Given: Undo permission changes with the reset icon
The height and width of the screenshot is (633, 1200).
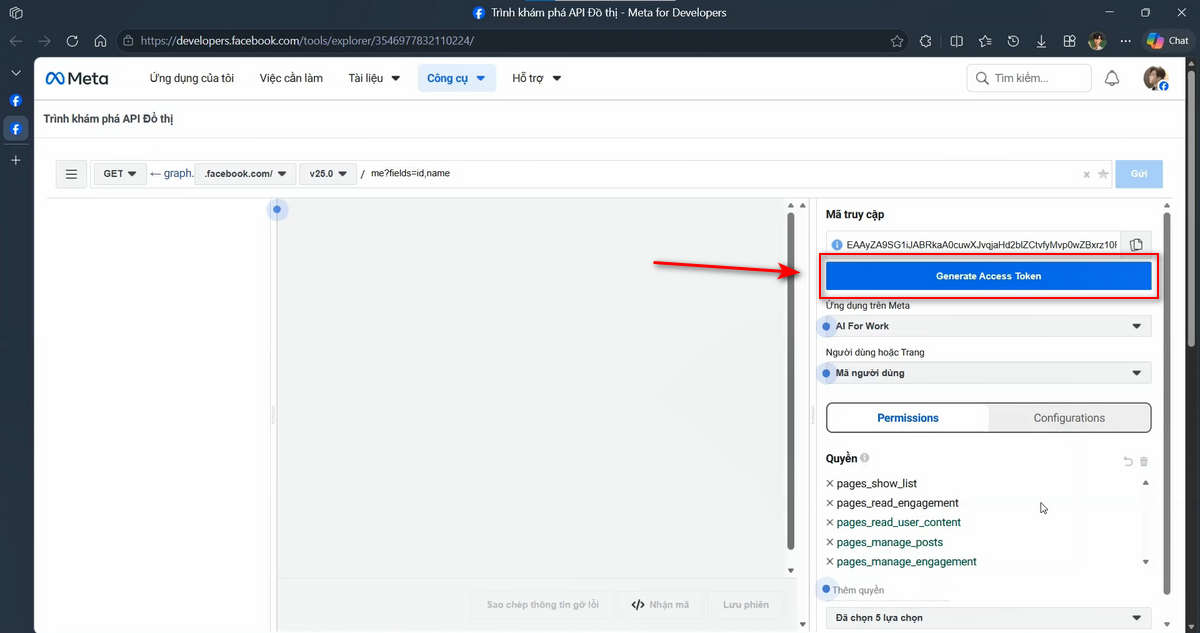Looking at the screenshot, I should click(1128, 461).
